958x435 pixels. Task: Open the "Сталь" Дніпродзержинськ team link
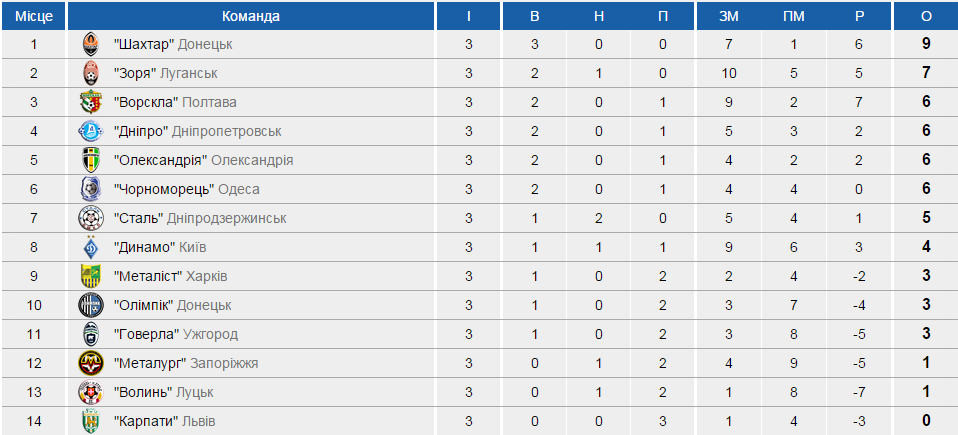(200, 218)
